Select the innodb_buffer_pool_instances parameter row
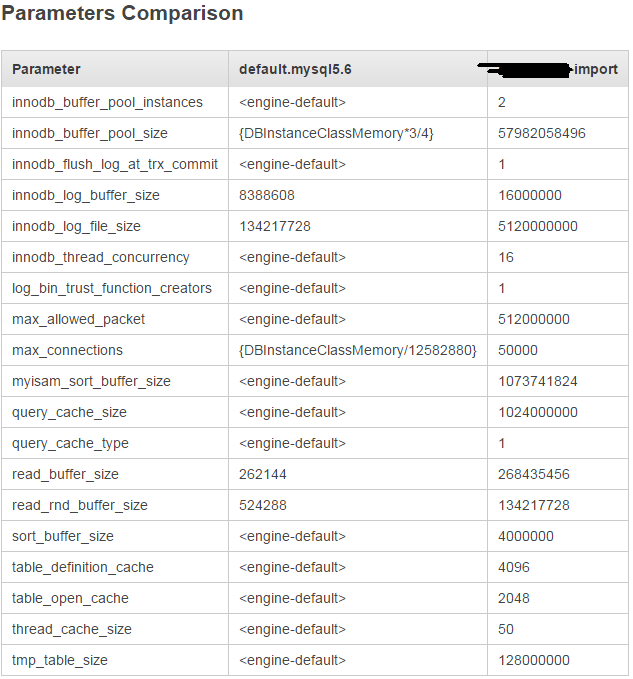 (x=107, y=102)
